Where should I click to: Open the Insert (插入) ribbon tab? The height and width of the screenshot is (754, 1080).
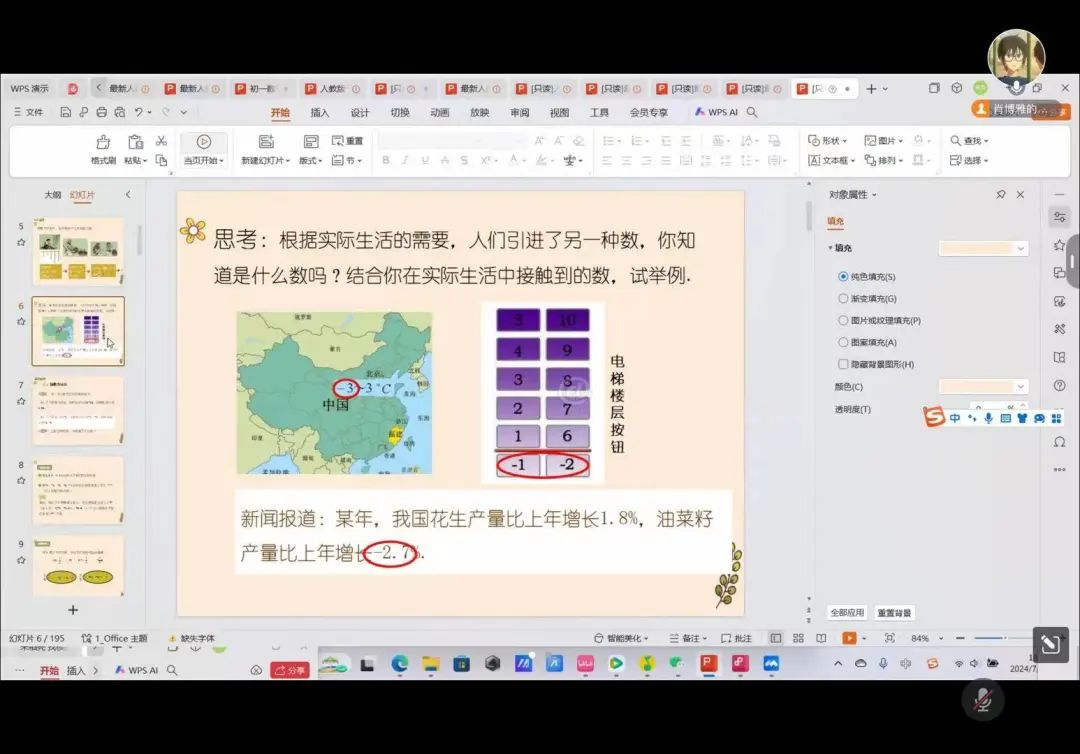(320, 113)
